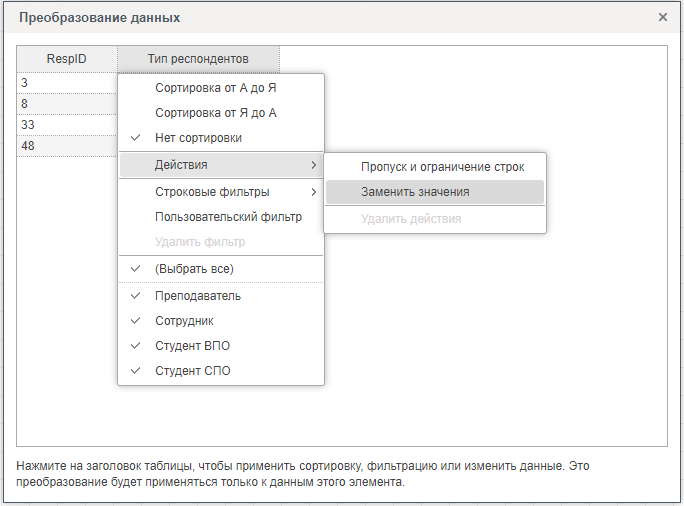
Task: Select Пропуск и ограничение строк
Action: 442,167
